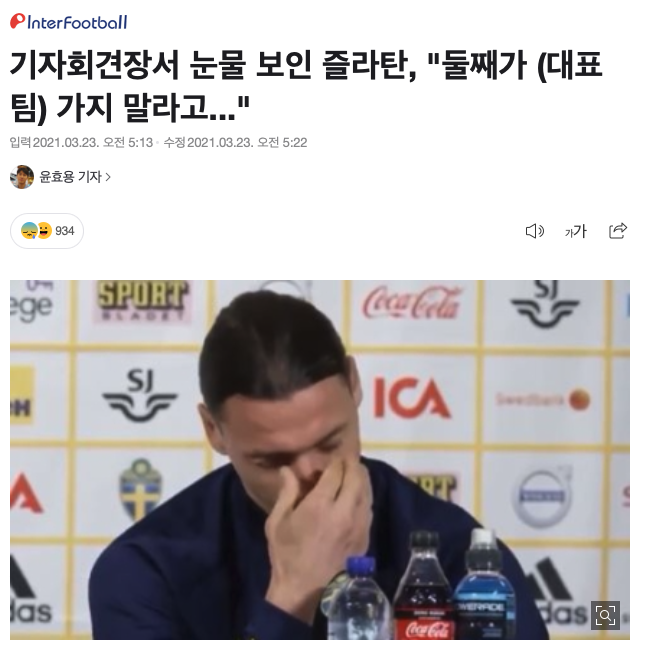646x663 pixels.
Task: Open reporter 윤효용's profile photo
Action: click(22, 177)
